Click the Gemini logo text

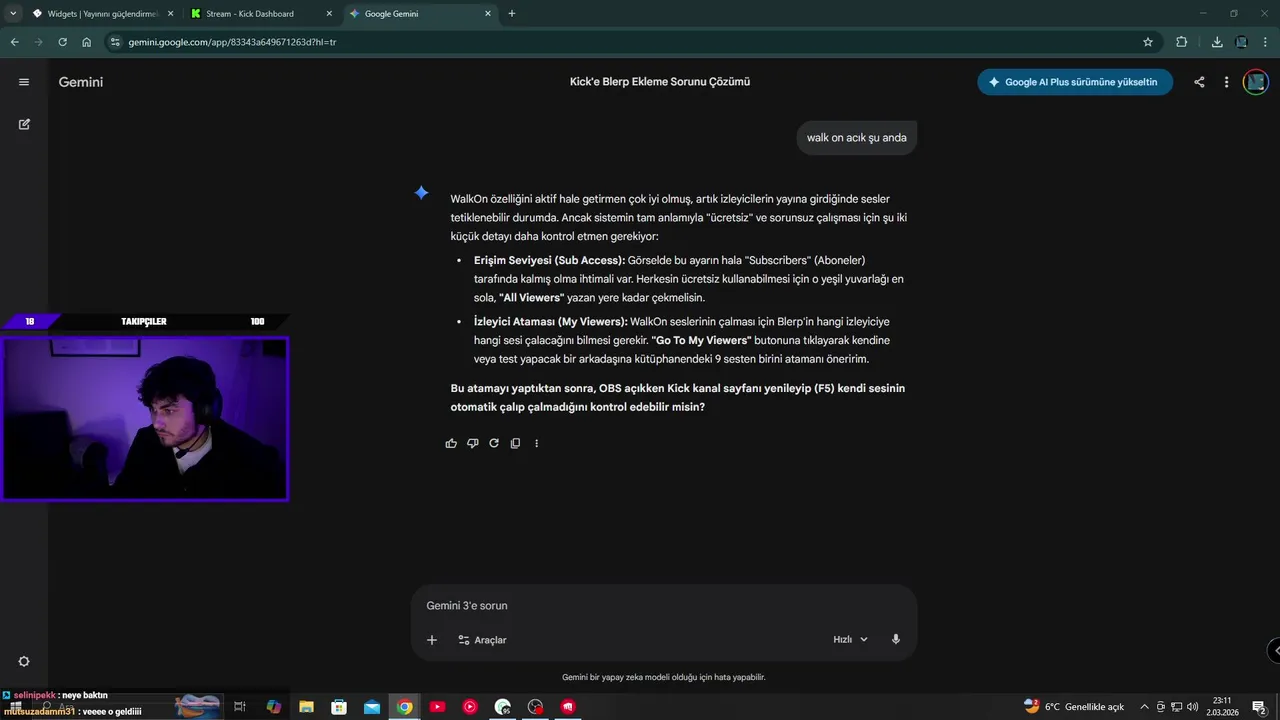(81, 82)
